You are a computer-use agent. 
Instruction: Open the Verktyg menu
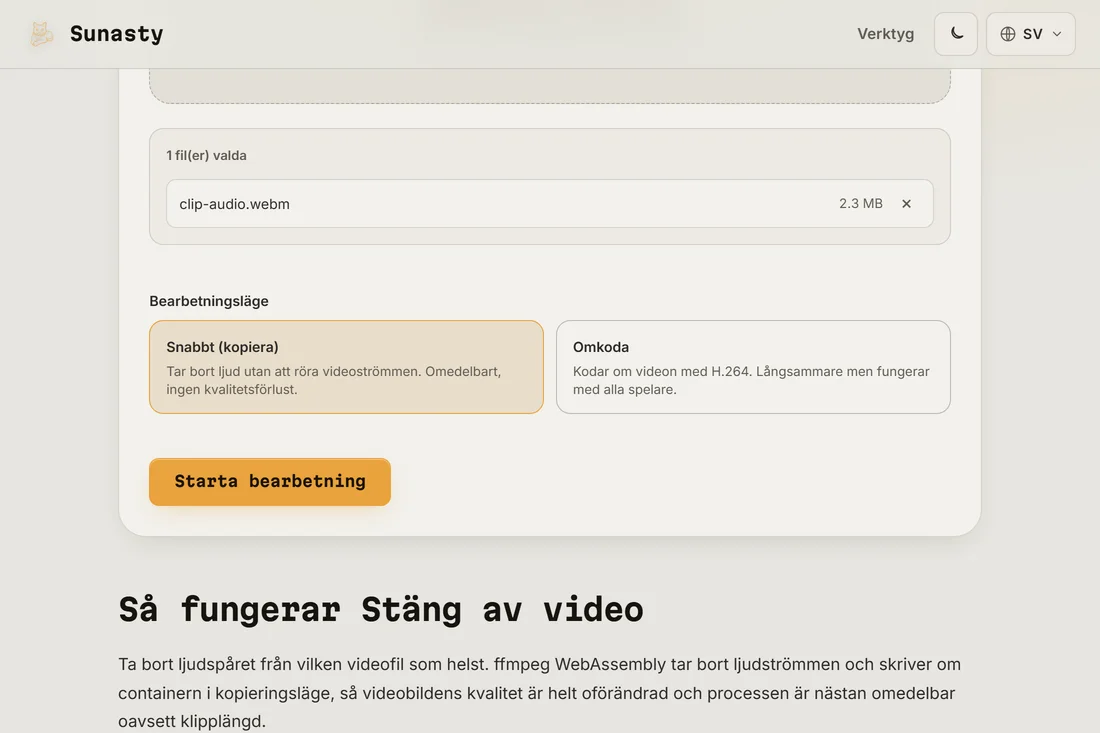(x=885, y=34)
